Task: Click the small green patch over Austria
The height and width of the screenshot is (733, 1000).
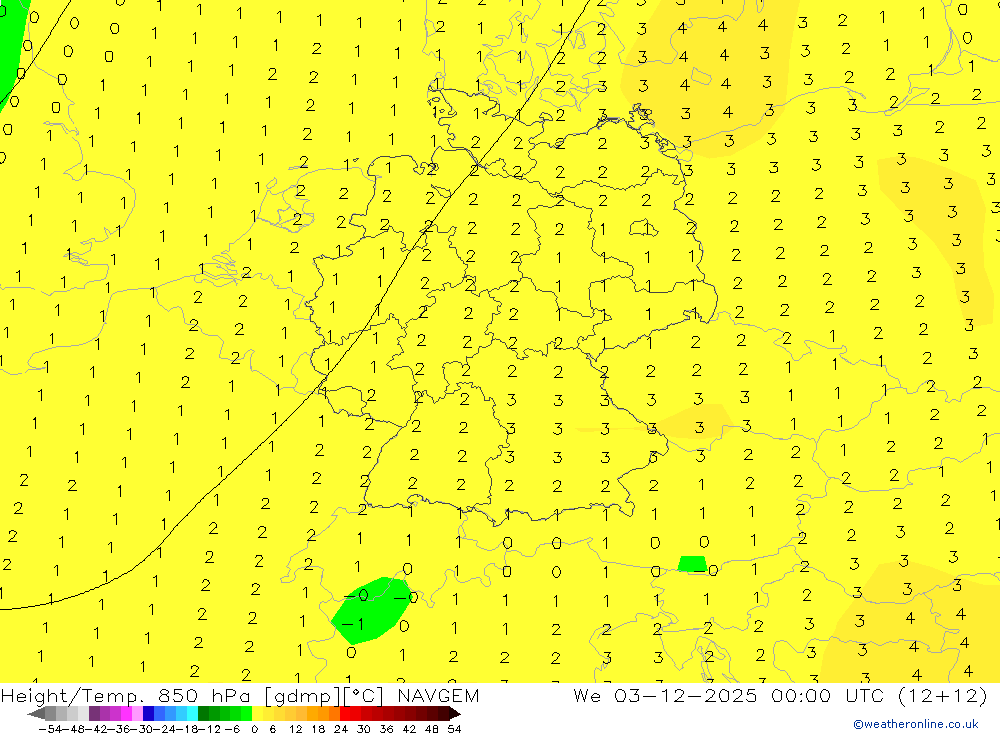Action: coord(692,564)
